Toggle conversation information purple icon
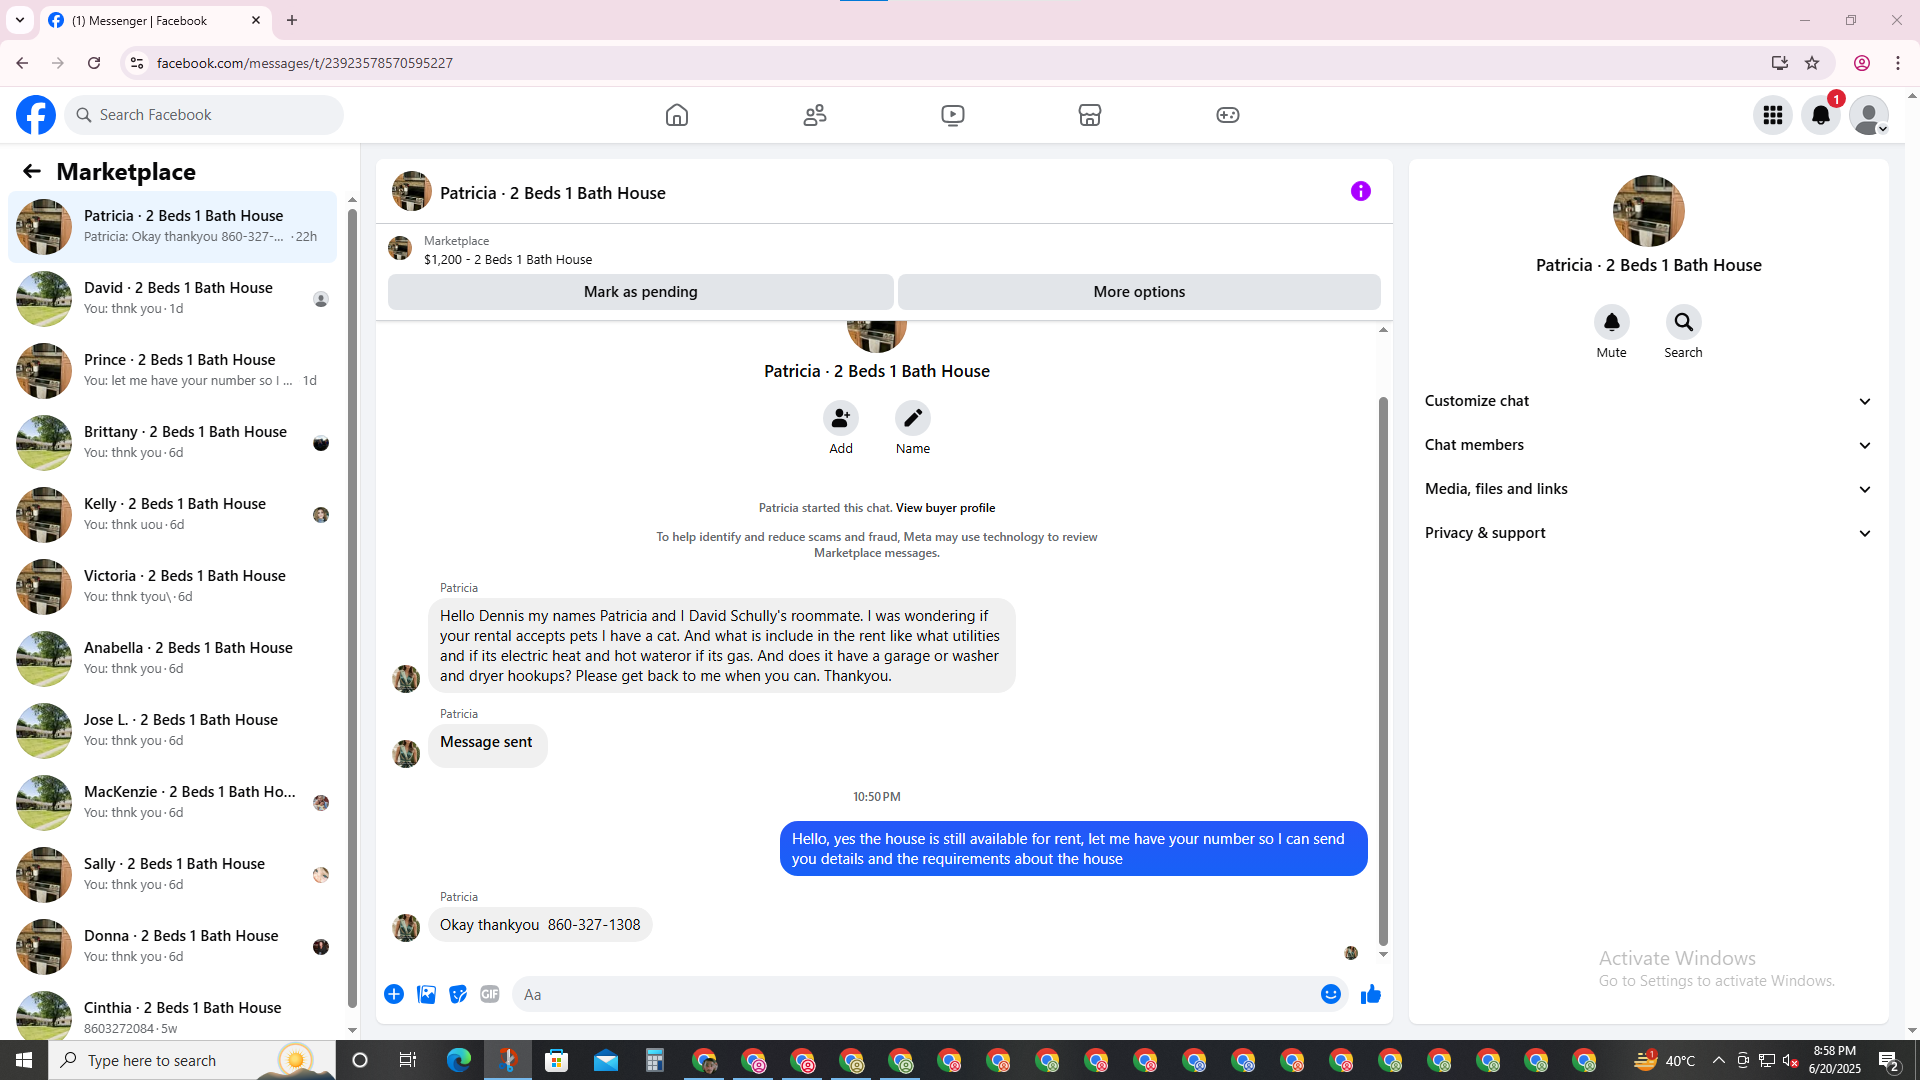 tap(1361, 191)
